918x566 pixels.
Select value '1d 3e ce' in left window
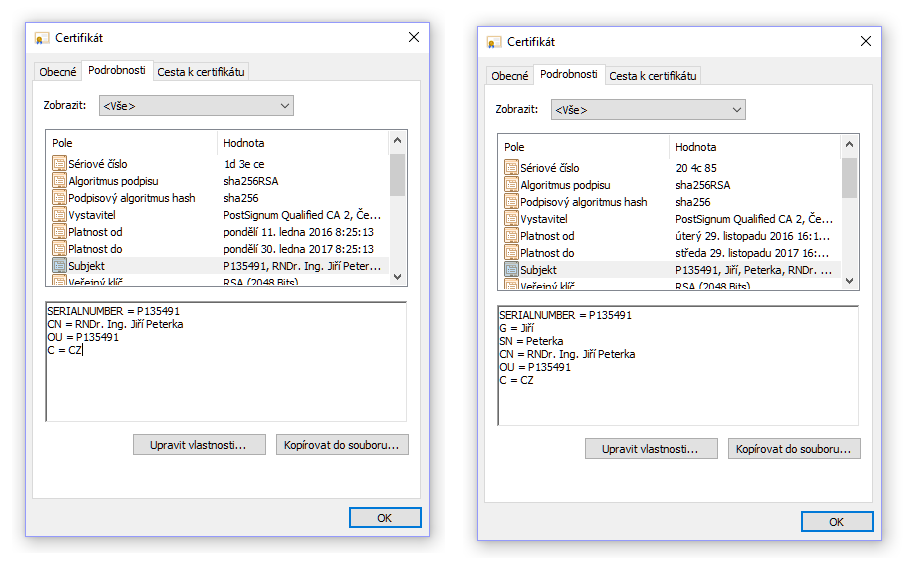[x=244, y=164]
